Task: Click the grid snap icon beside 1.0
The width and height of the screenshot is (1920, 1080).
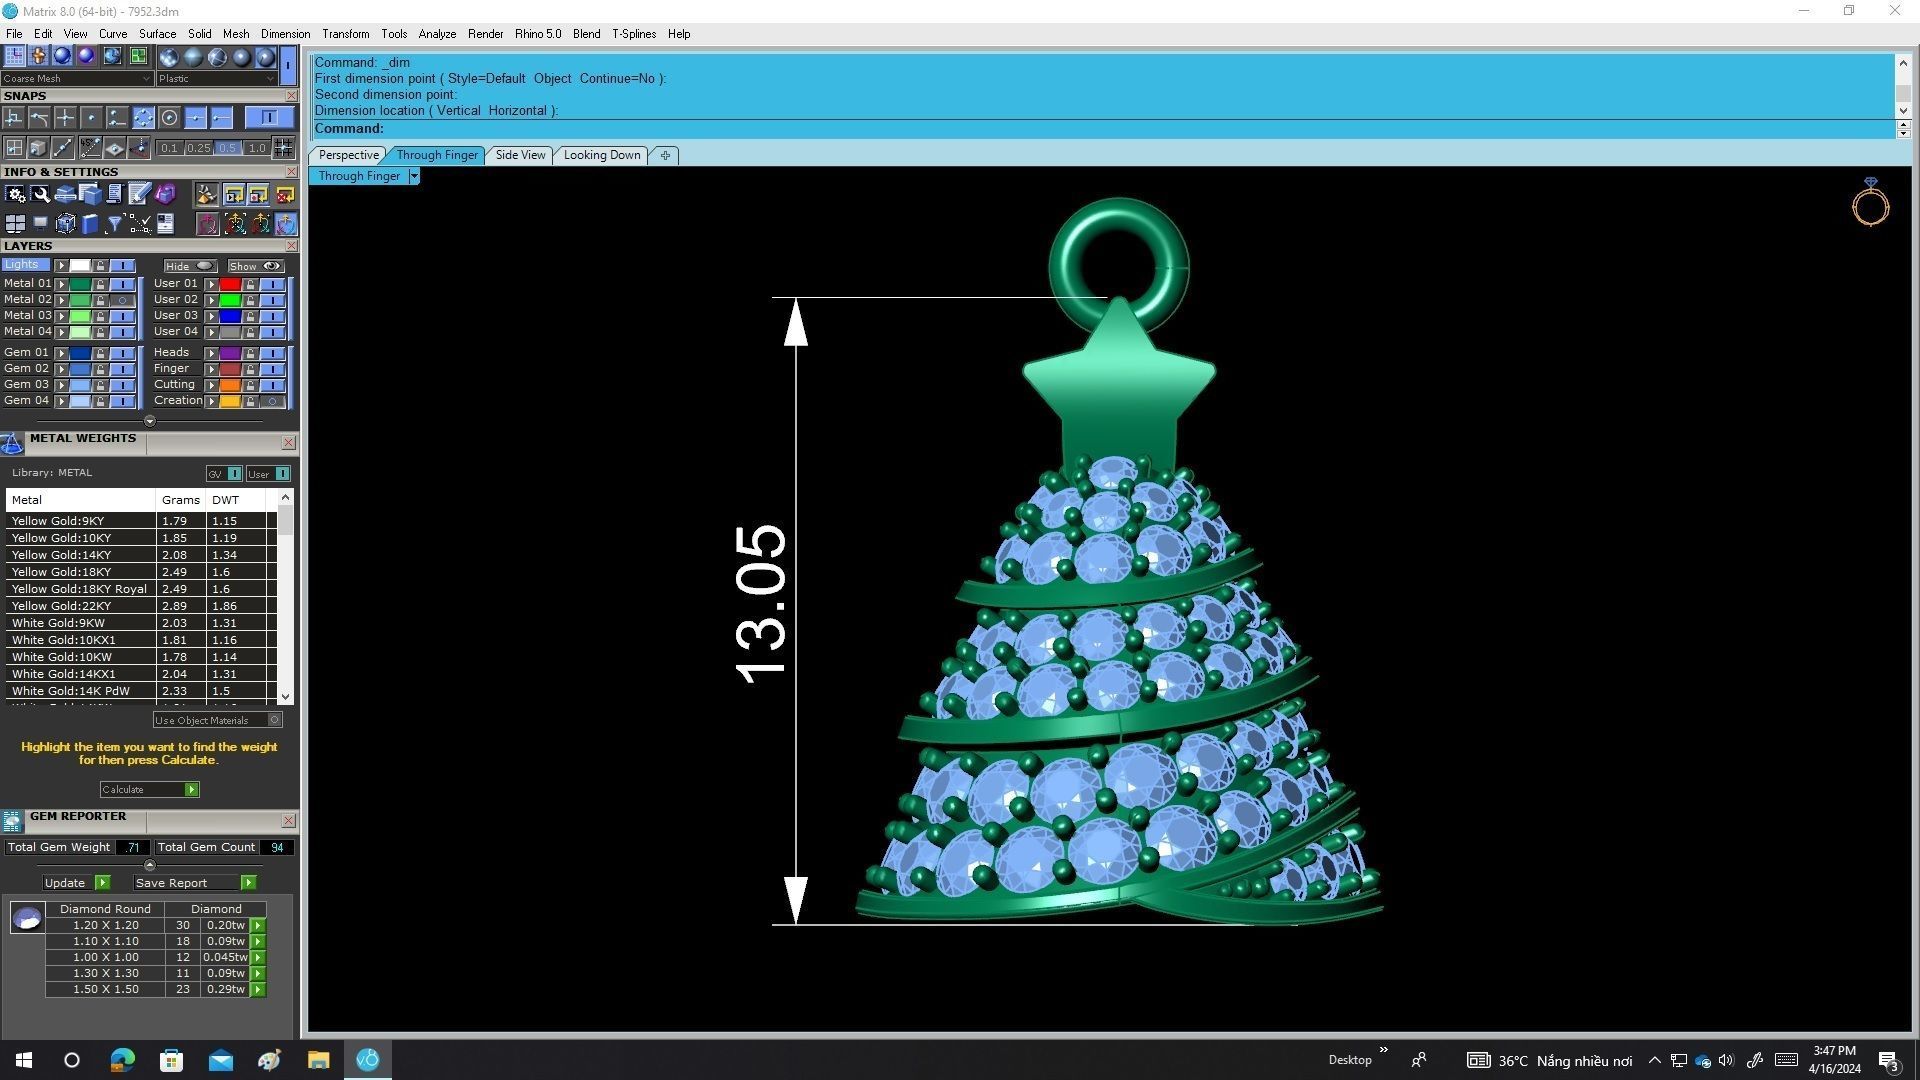Action: pos(284,148)
